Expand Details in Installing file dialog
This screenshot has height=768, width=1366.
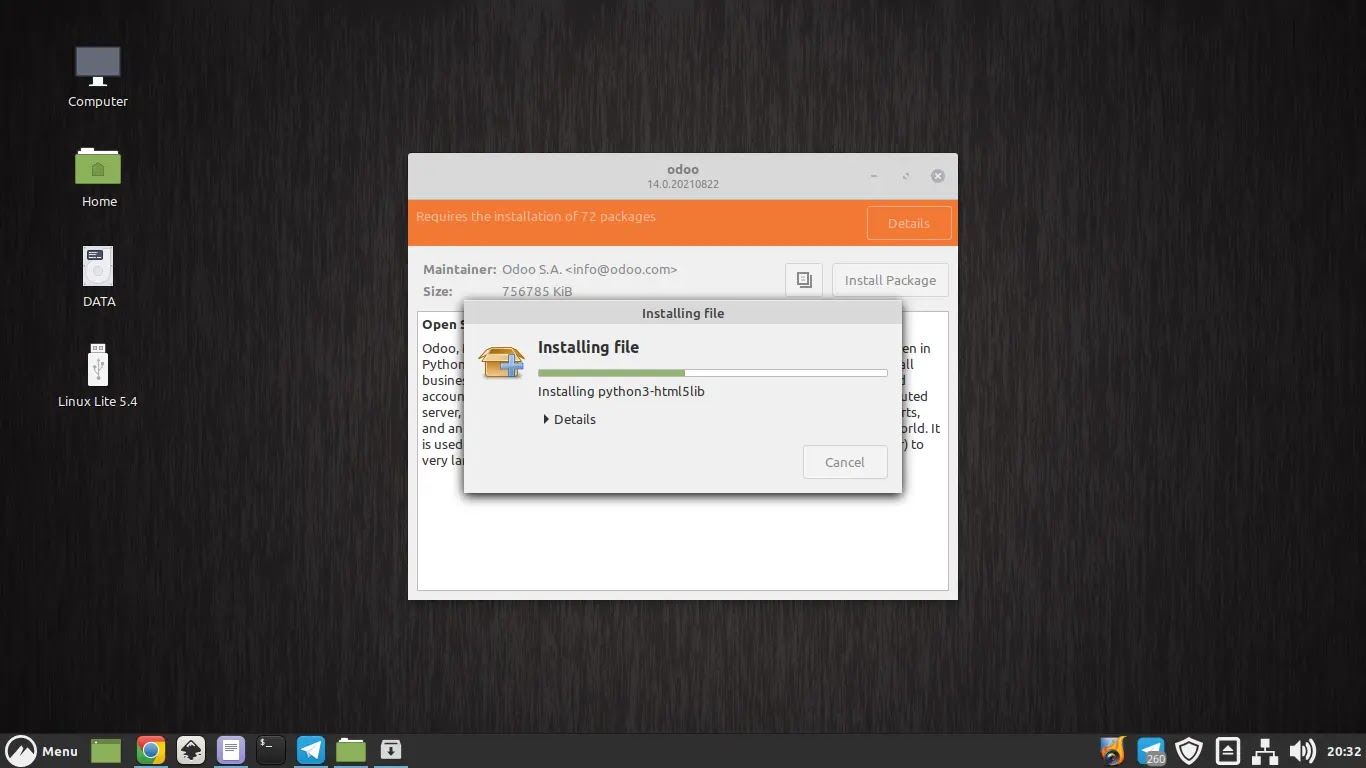point(569,419)
